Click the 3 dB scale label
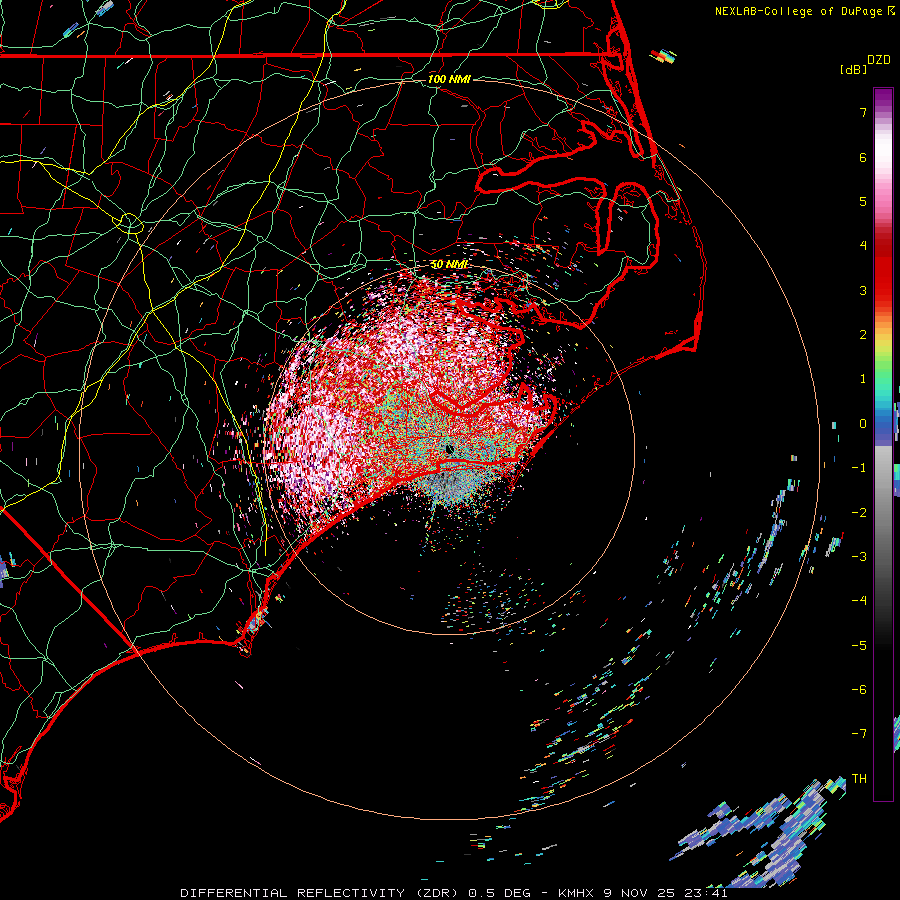900x900 pixels. point(863,290)
